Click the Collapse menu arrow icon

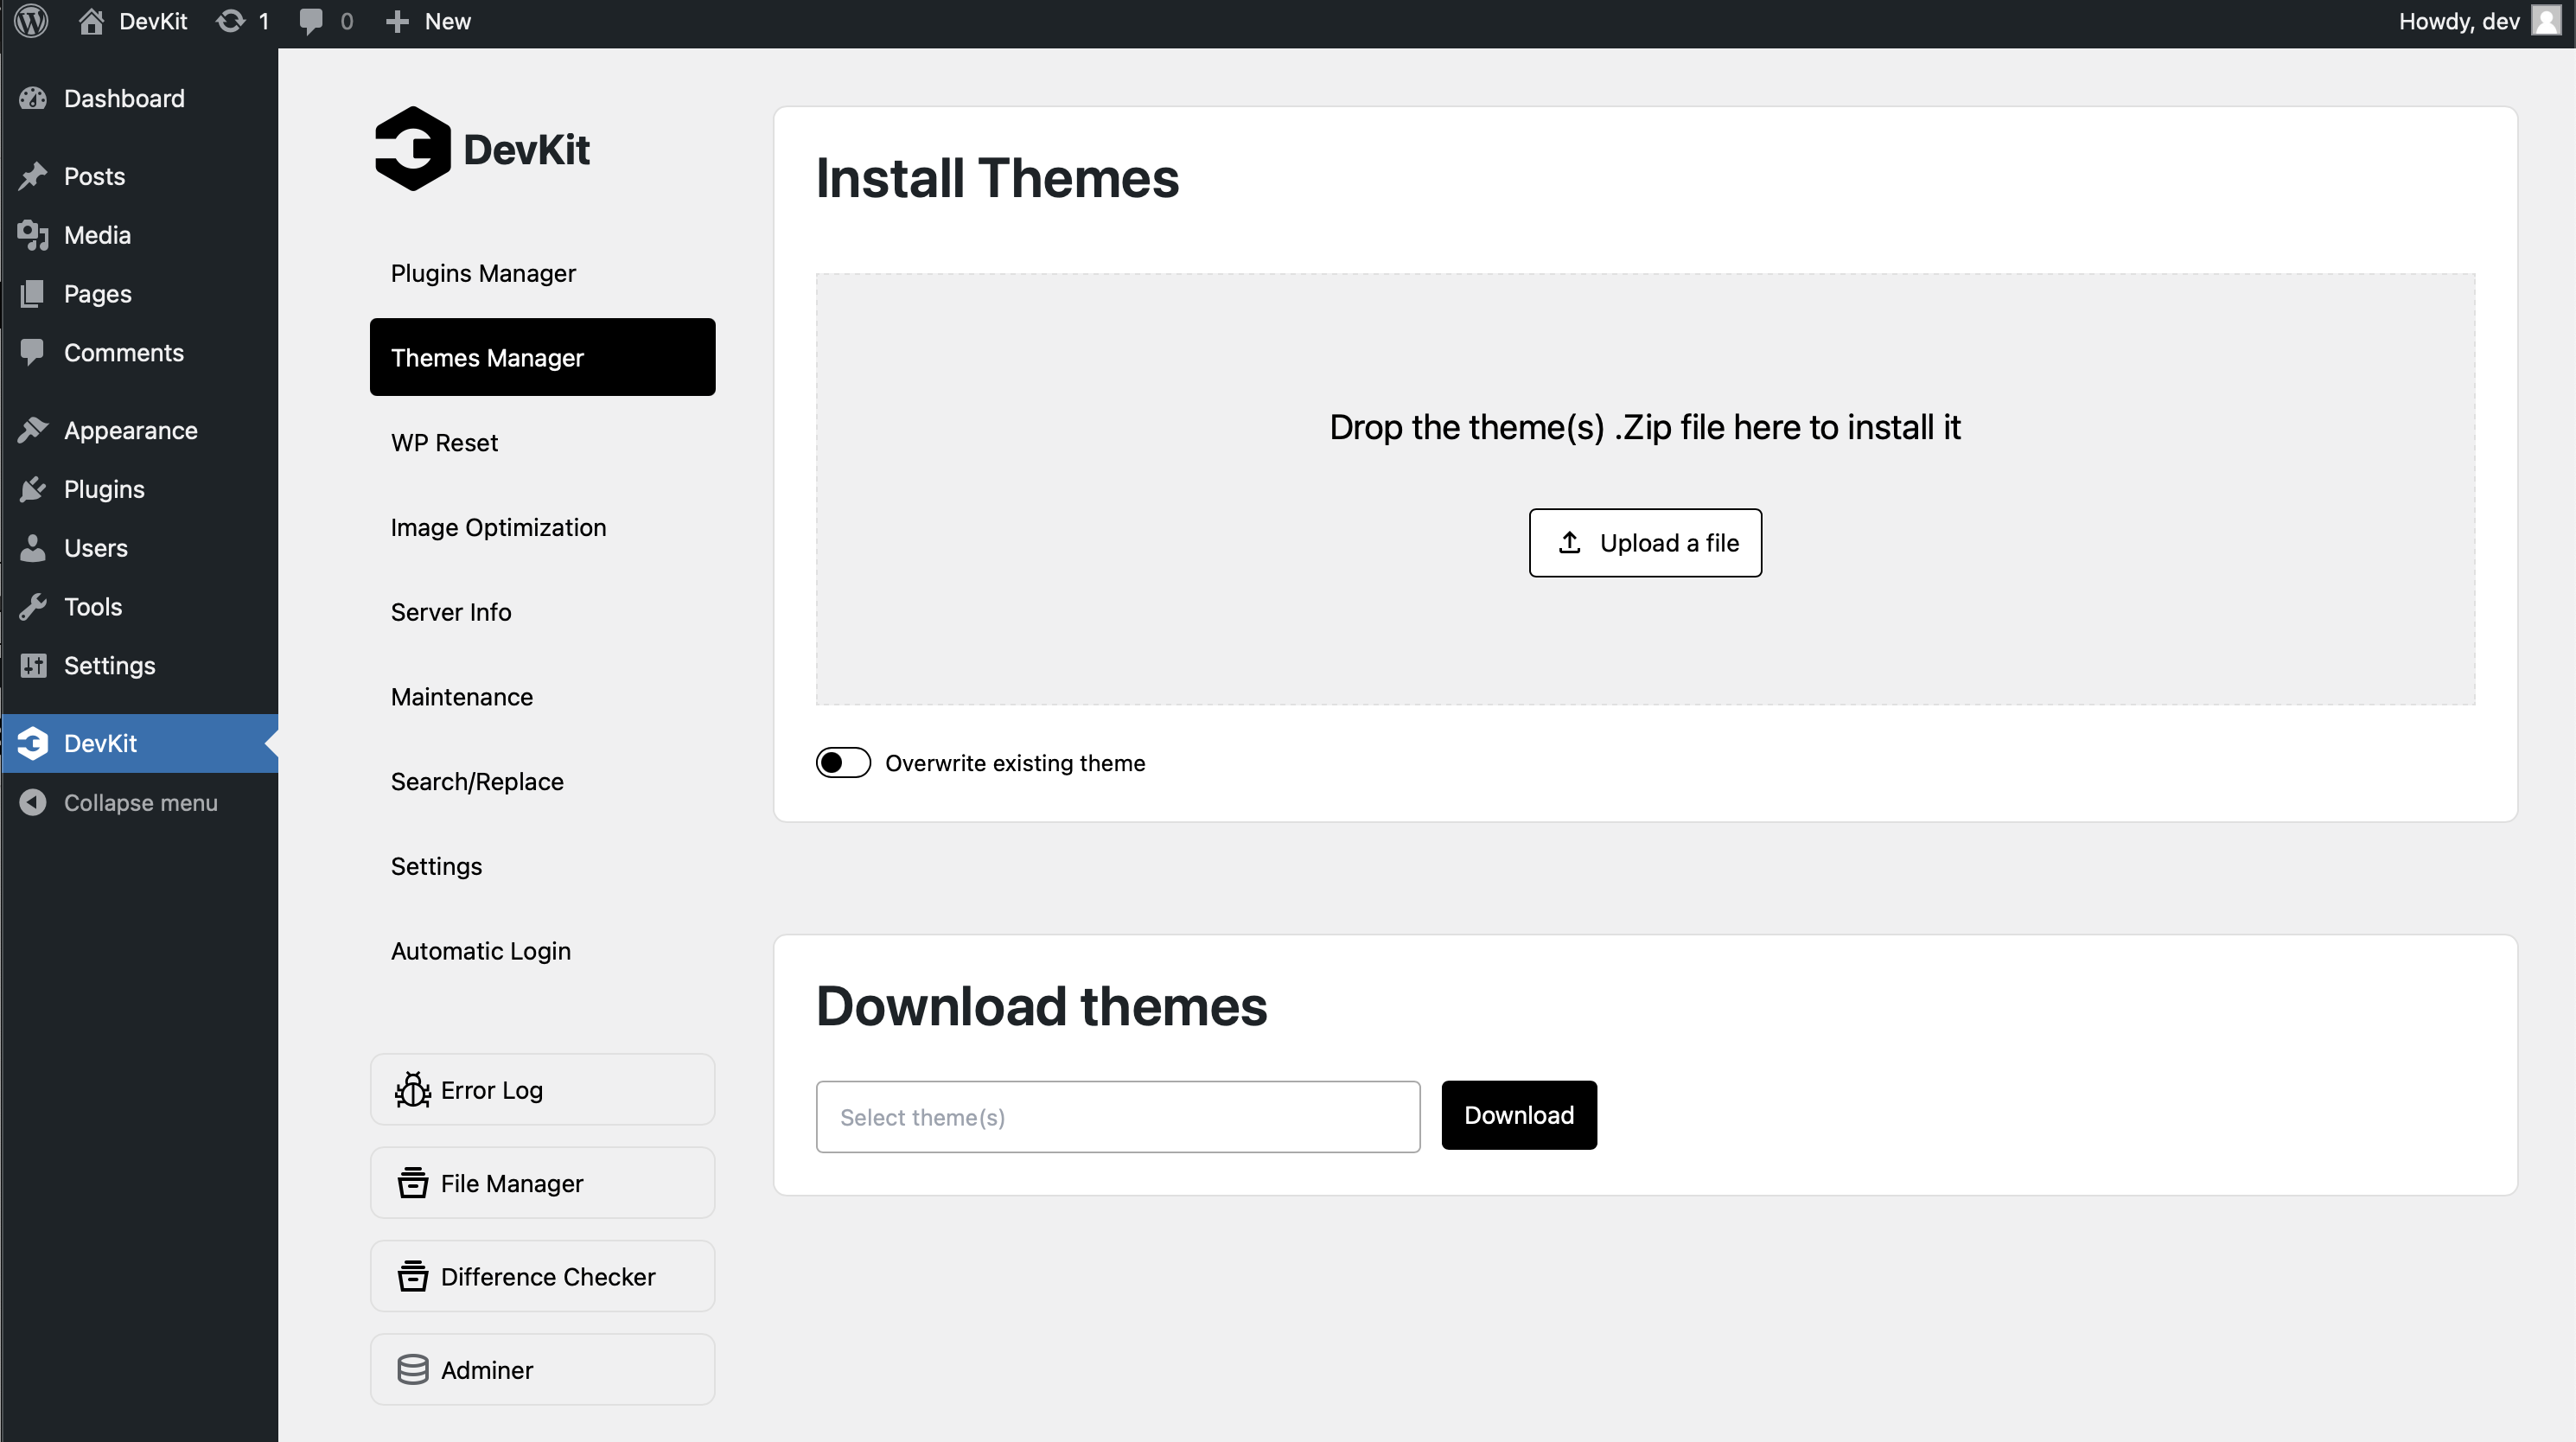(x=33, y=802)
